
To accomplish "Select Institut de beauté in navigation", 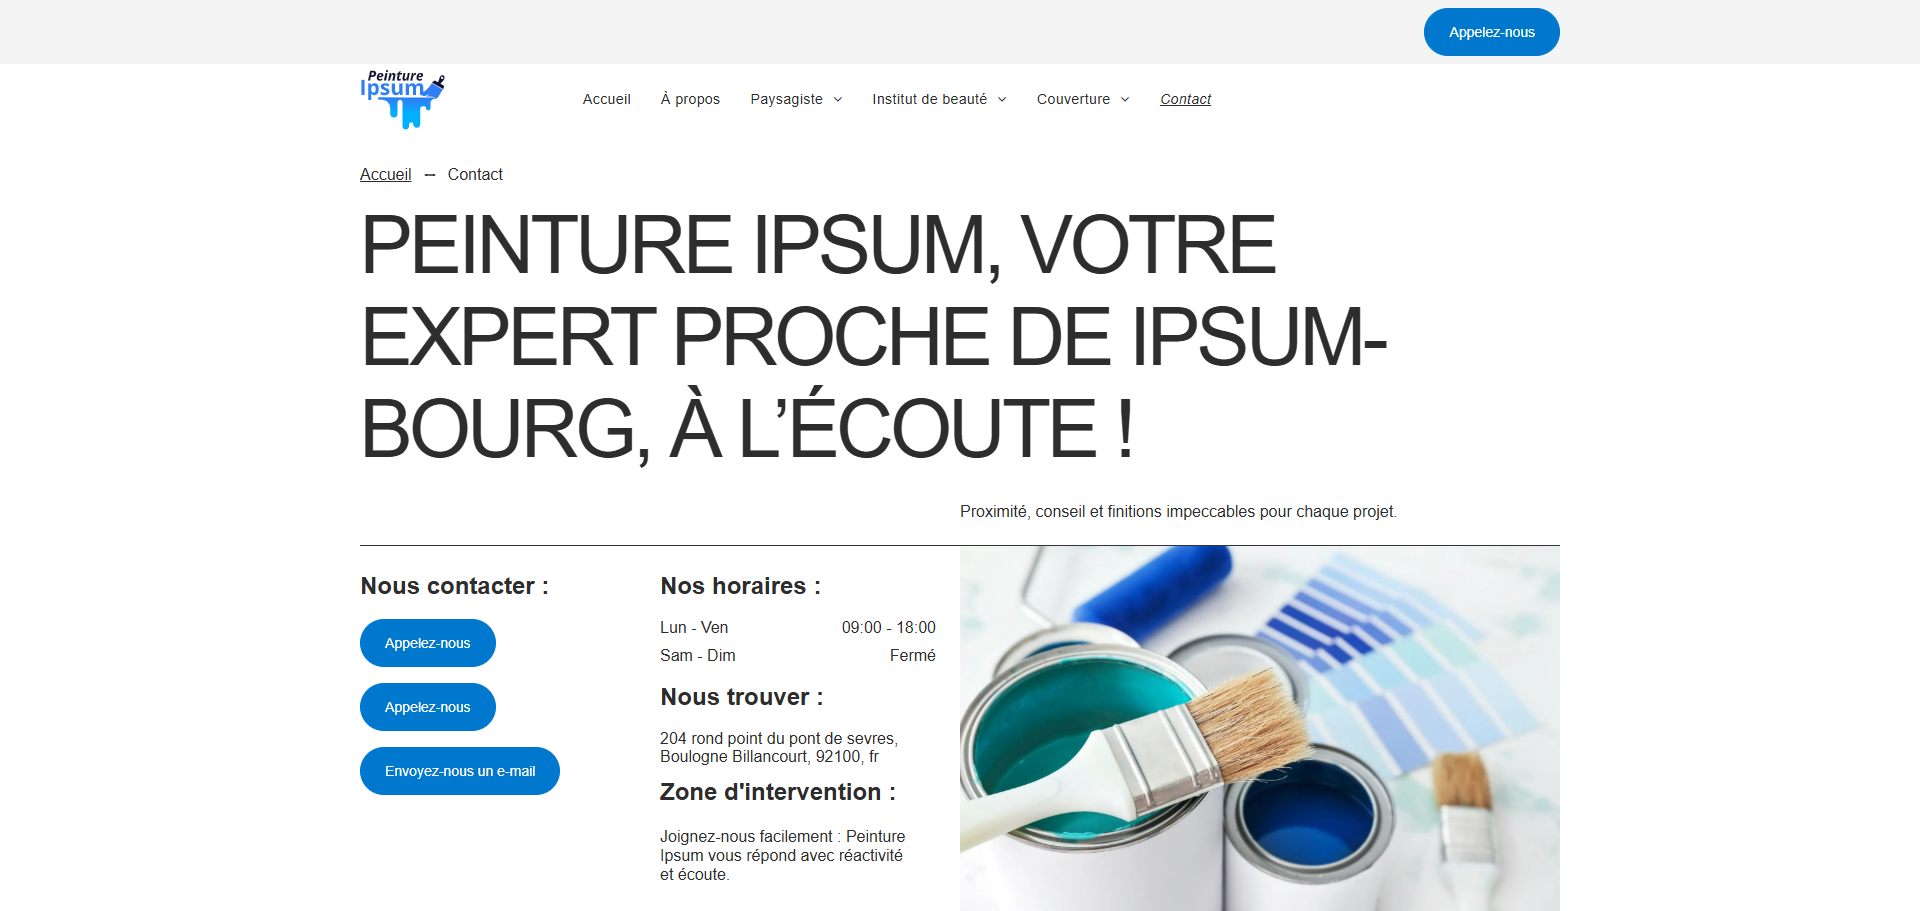I will pyautogui.click(x=929, y=99).
